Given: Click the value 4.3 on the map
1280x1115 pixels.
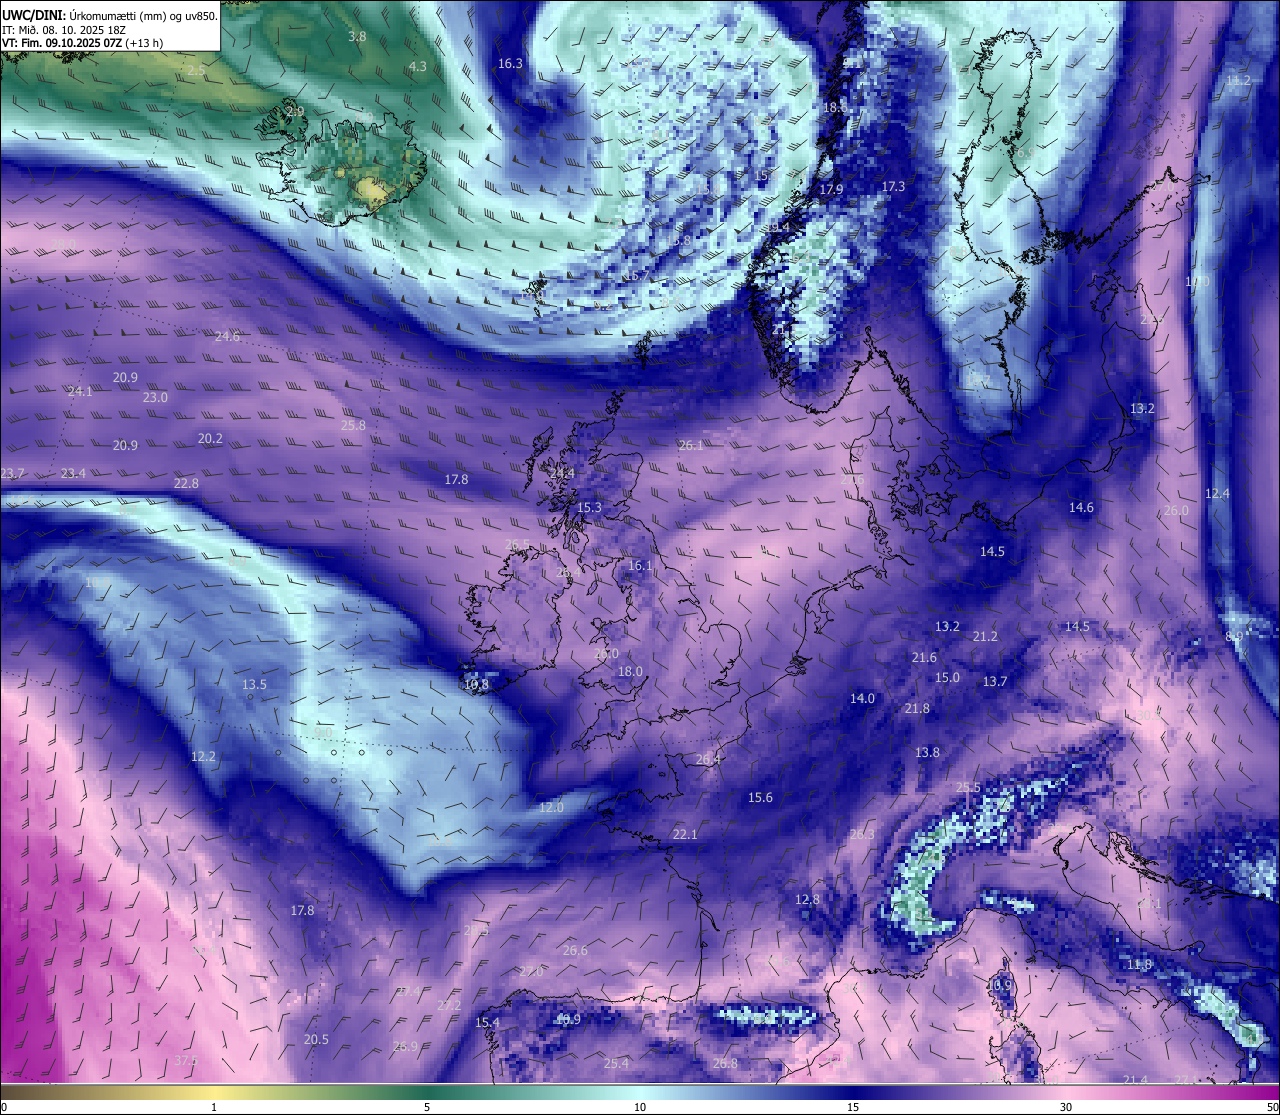Looking at the screenshot, I should (418, 67).
